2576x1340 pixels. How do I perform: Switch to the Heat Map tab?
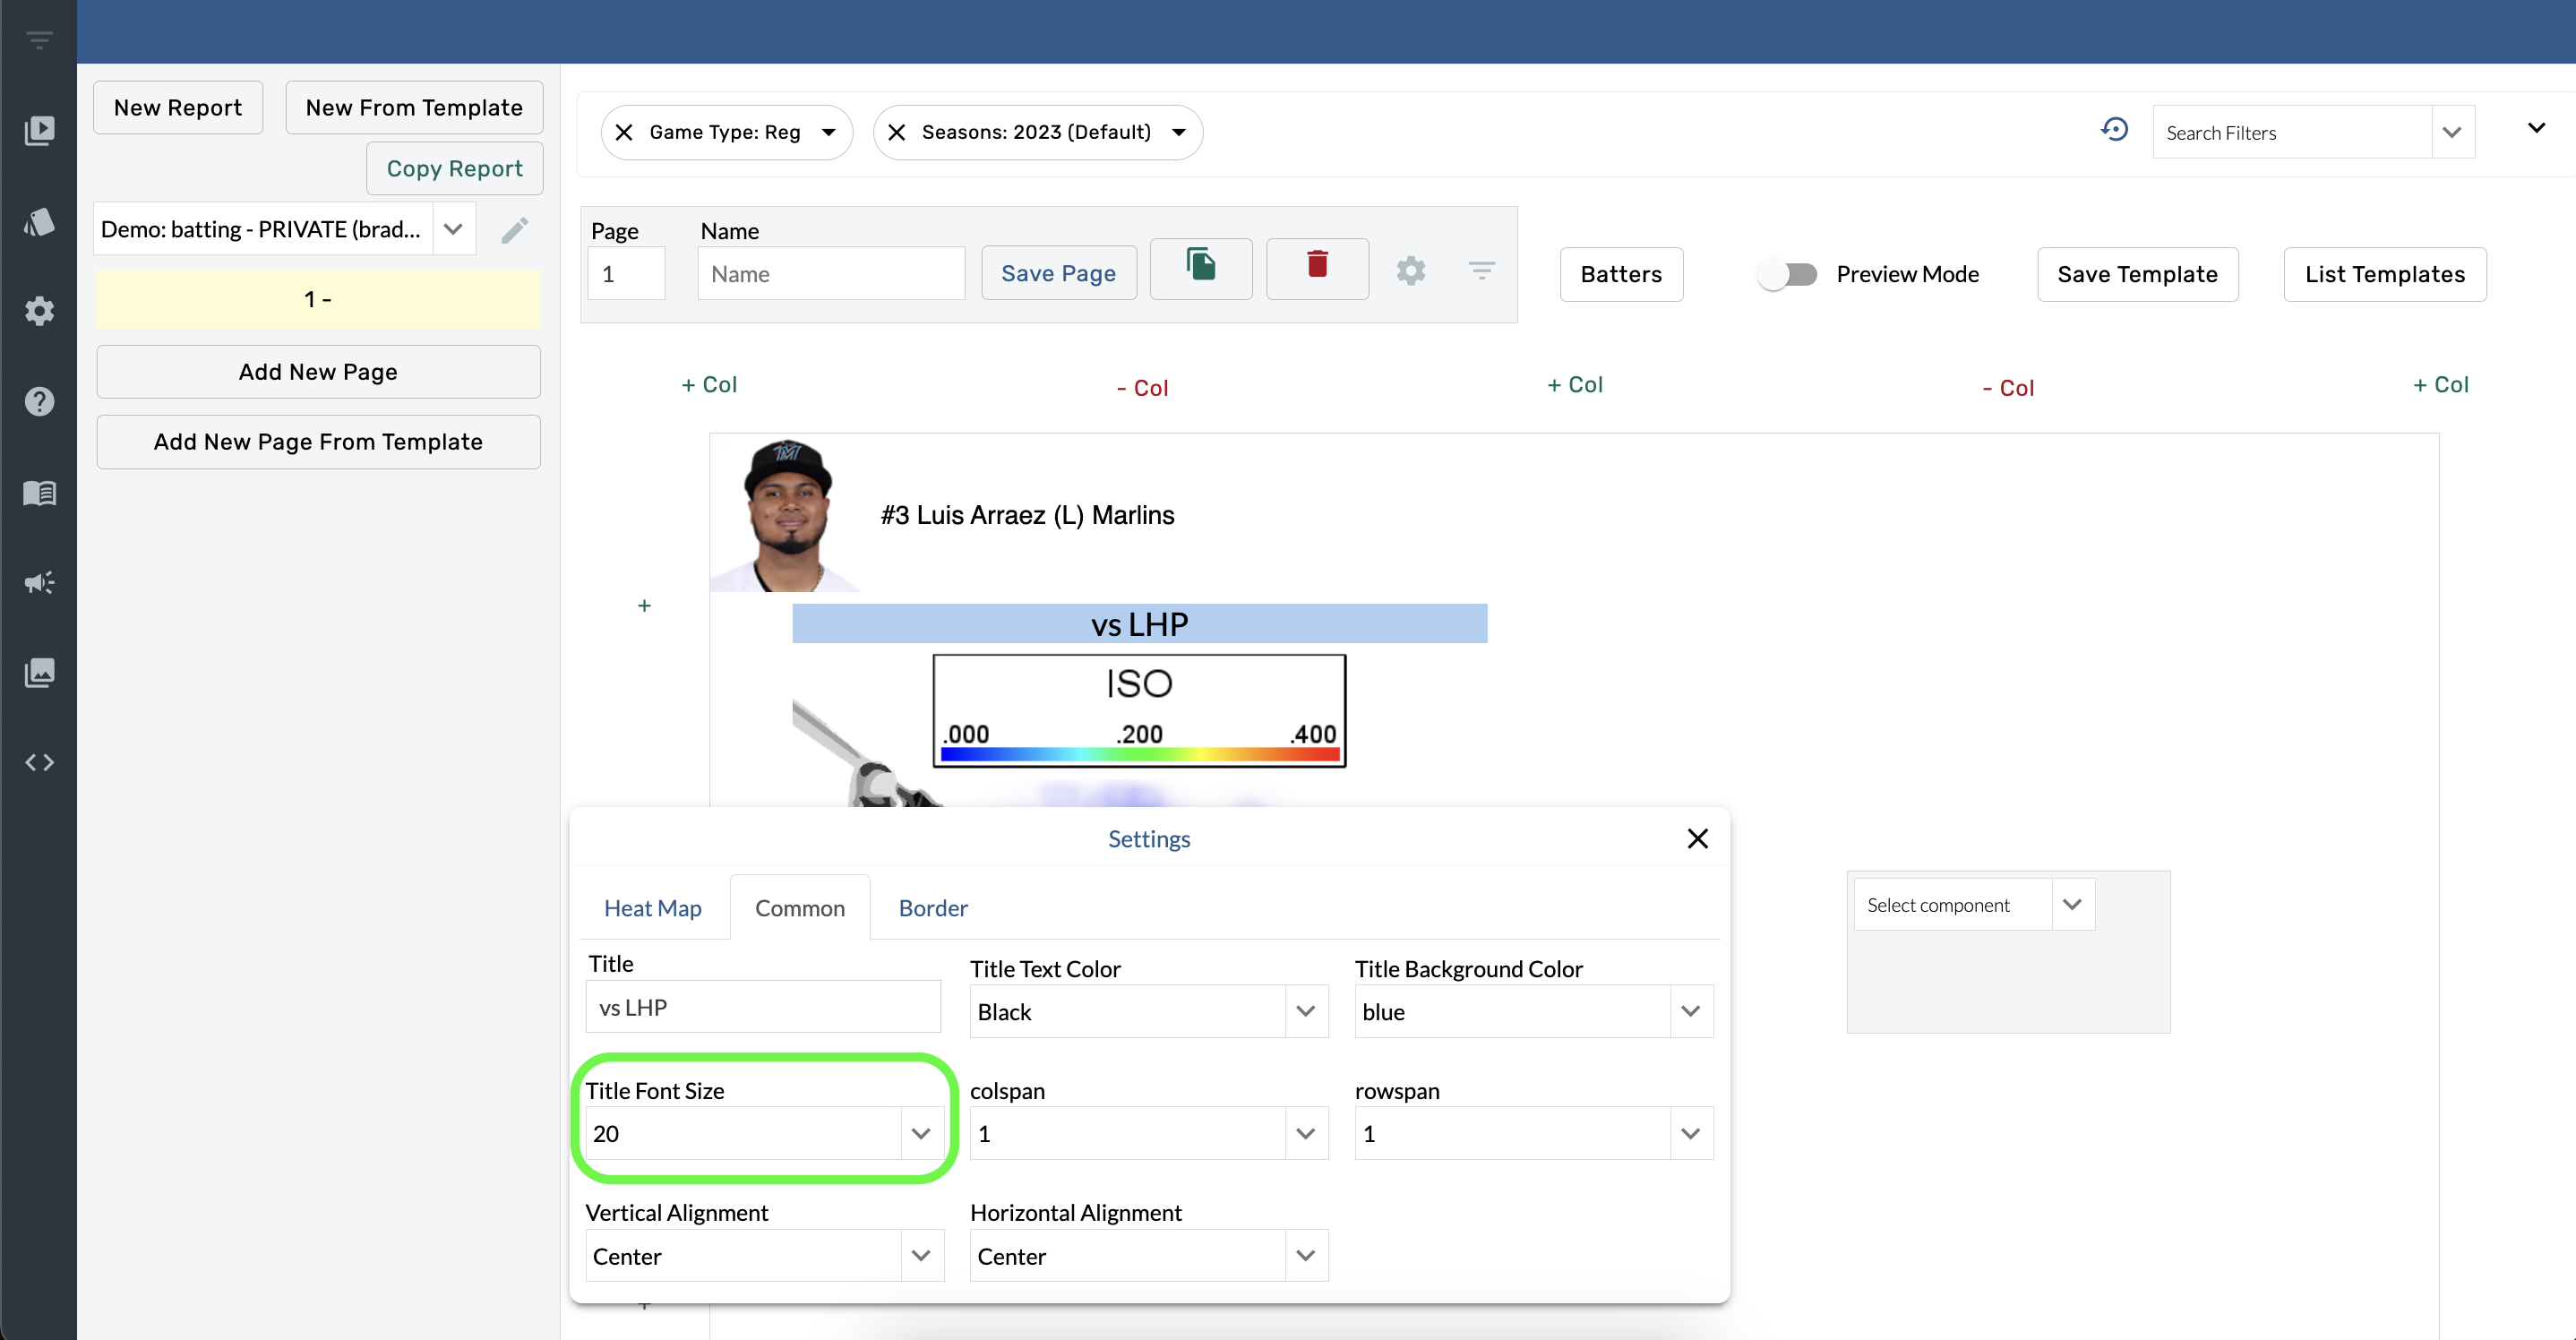(x=652, y=908)
